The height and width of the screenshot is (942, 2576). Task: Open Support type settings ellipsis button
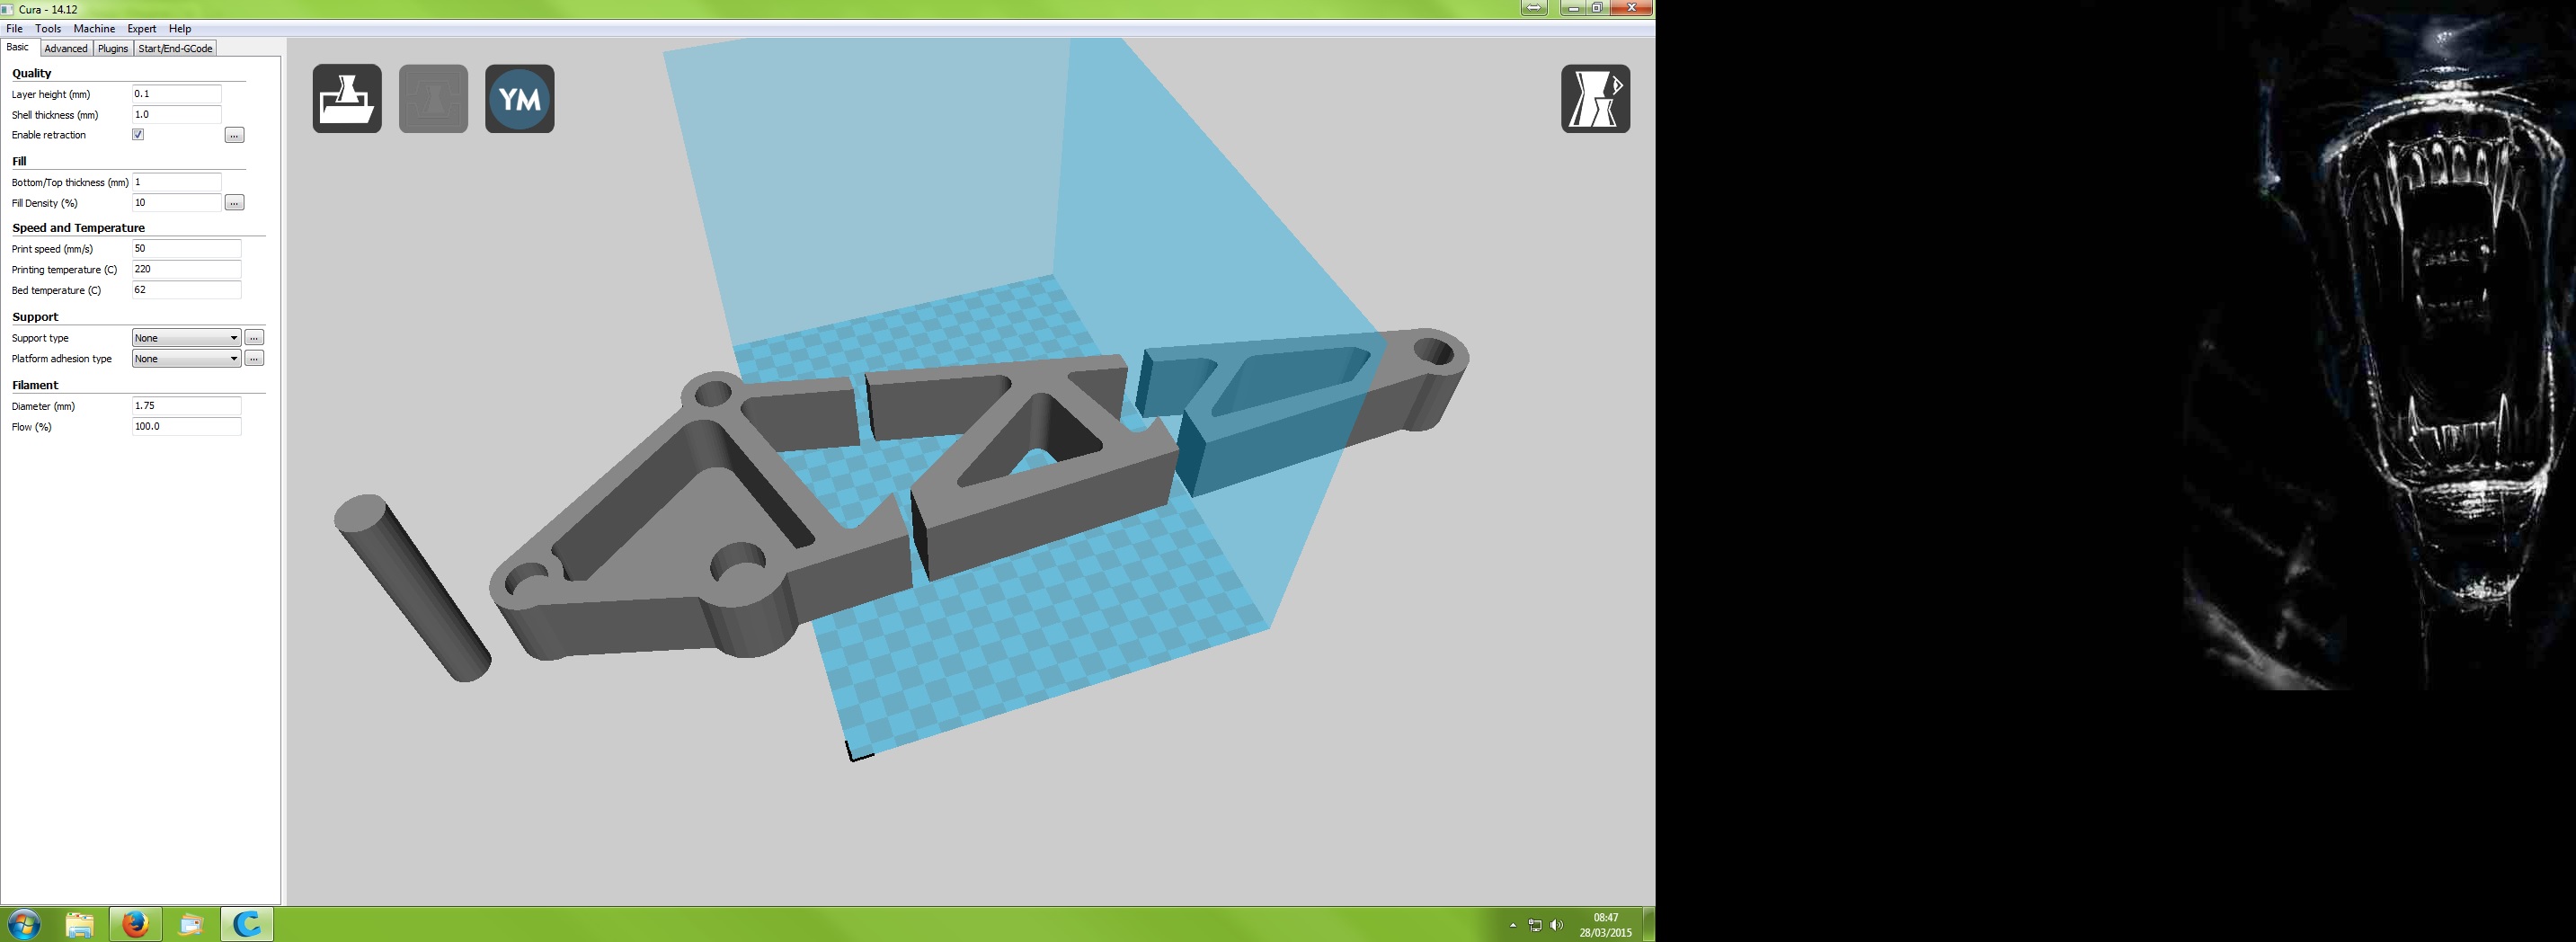click(x=254, y=338)
